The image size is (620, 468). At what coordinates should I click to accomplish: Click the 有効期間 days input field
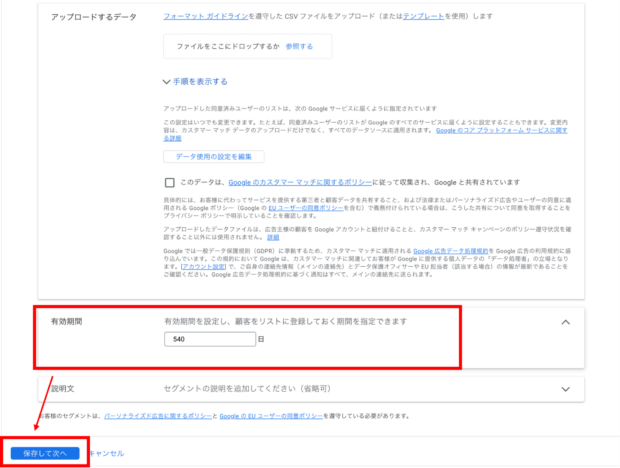(210, 339)
